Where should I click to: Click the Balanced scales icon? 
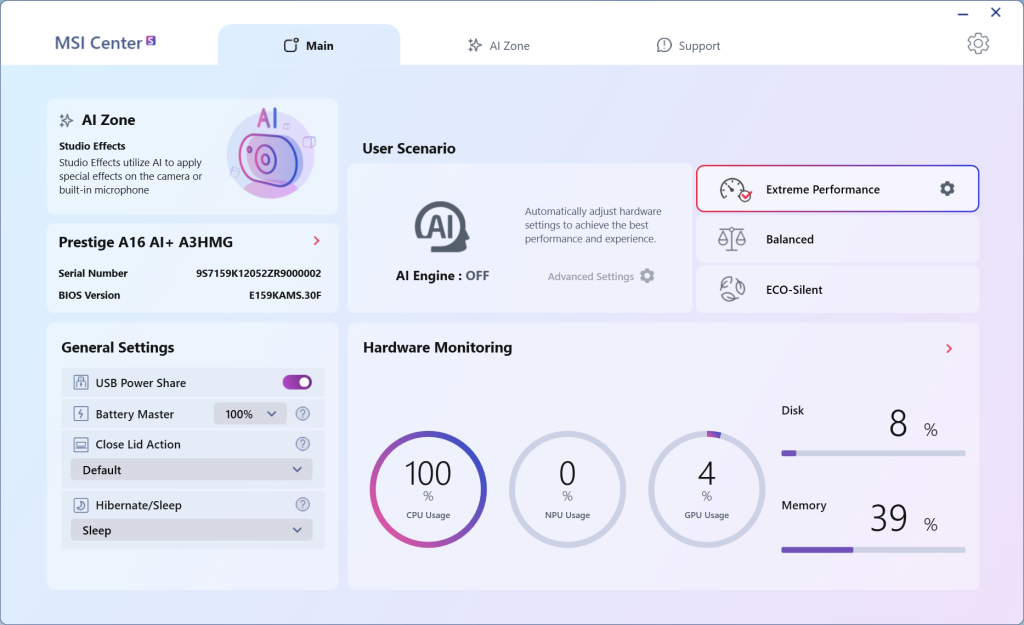tap(732, 239)
